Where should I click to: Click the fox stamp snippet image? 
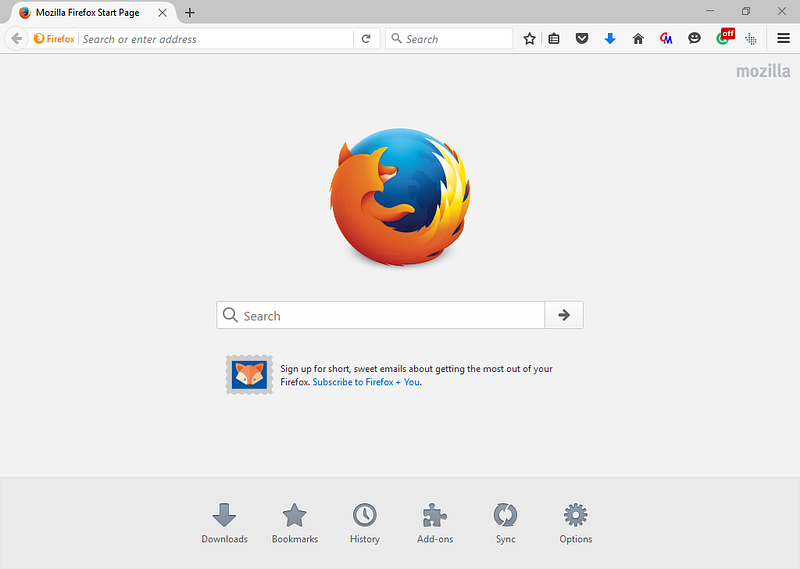tap(249, 375)
